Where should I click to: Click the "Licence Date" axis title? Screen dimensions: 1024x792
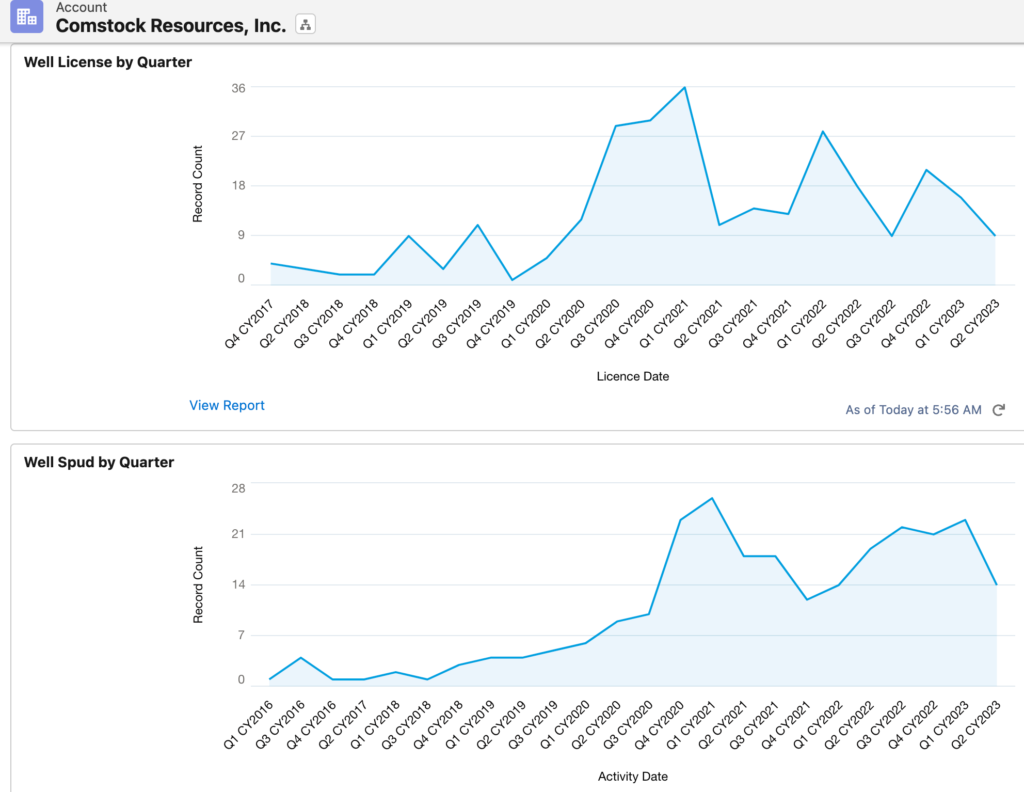[x=633, y=376]
